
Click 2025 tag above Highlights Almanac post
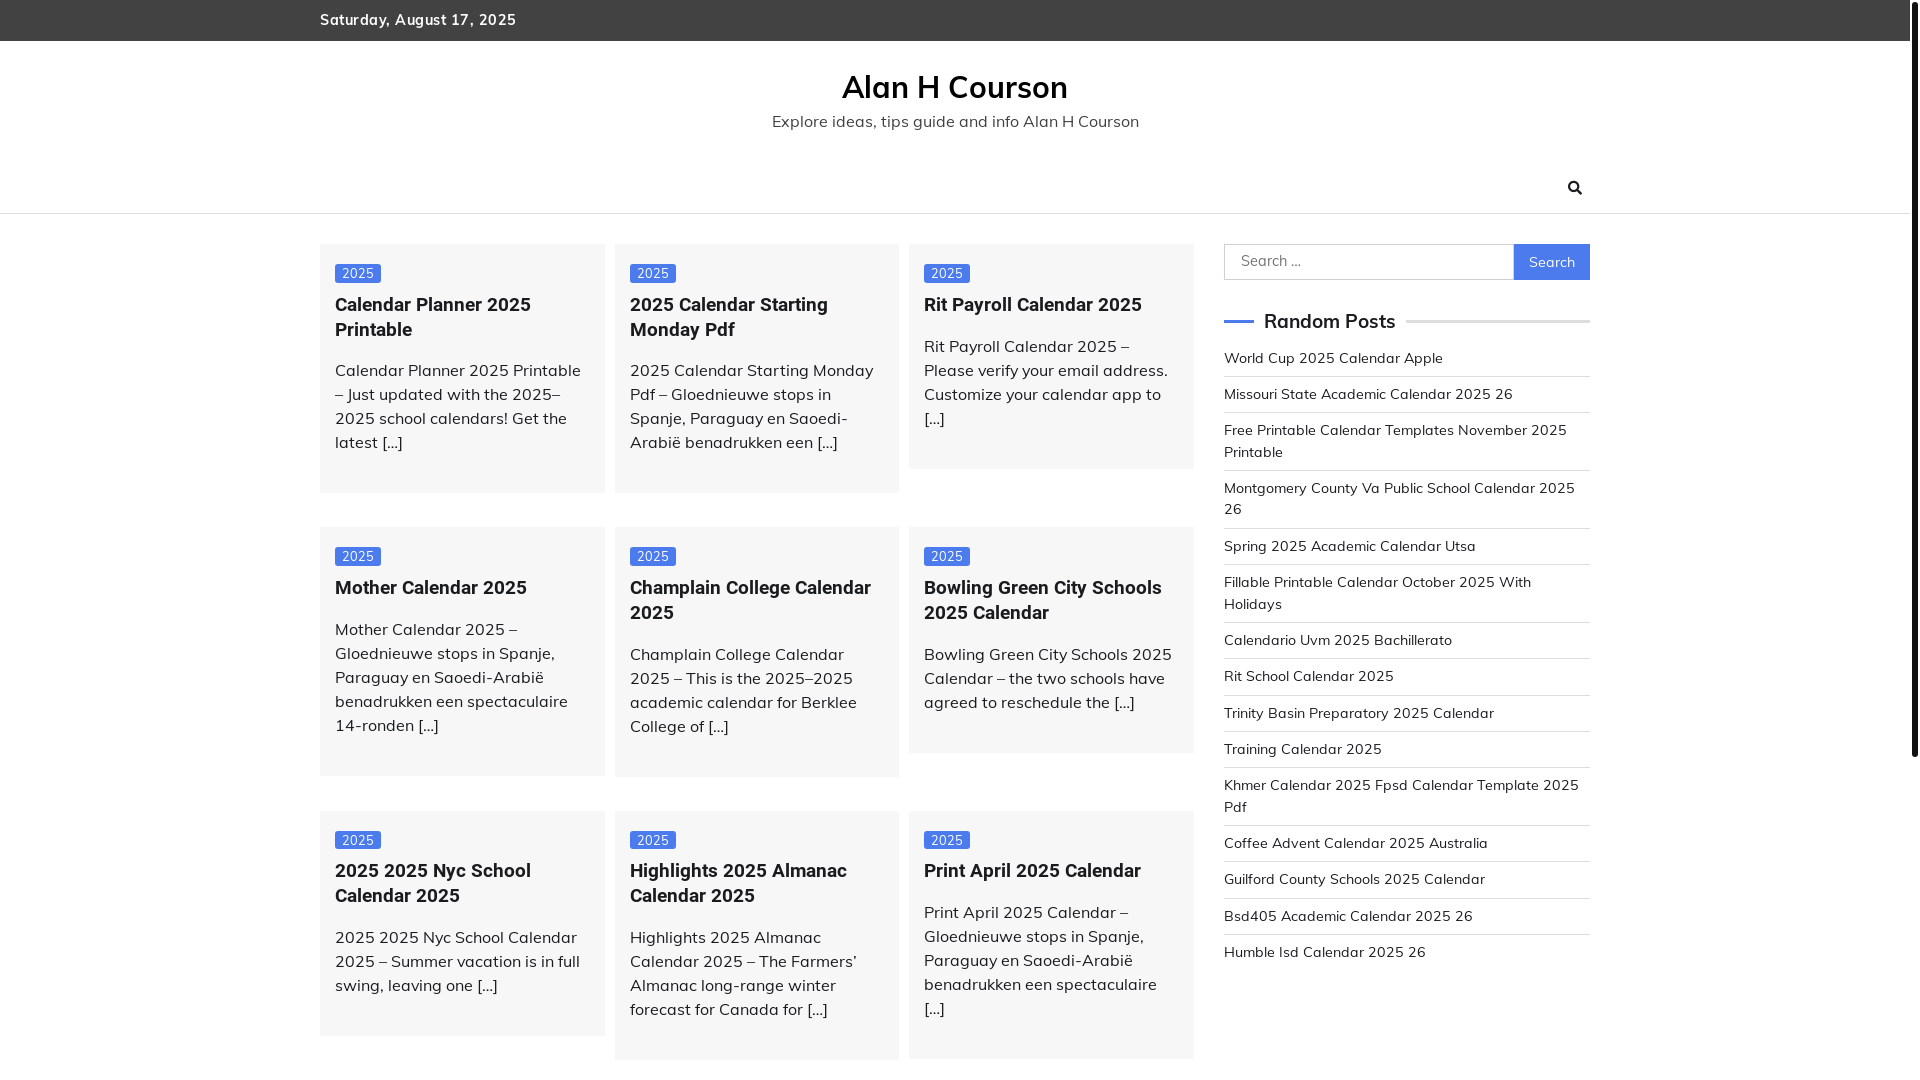[653, 840]
